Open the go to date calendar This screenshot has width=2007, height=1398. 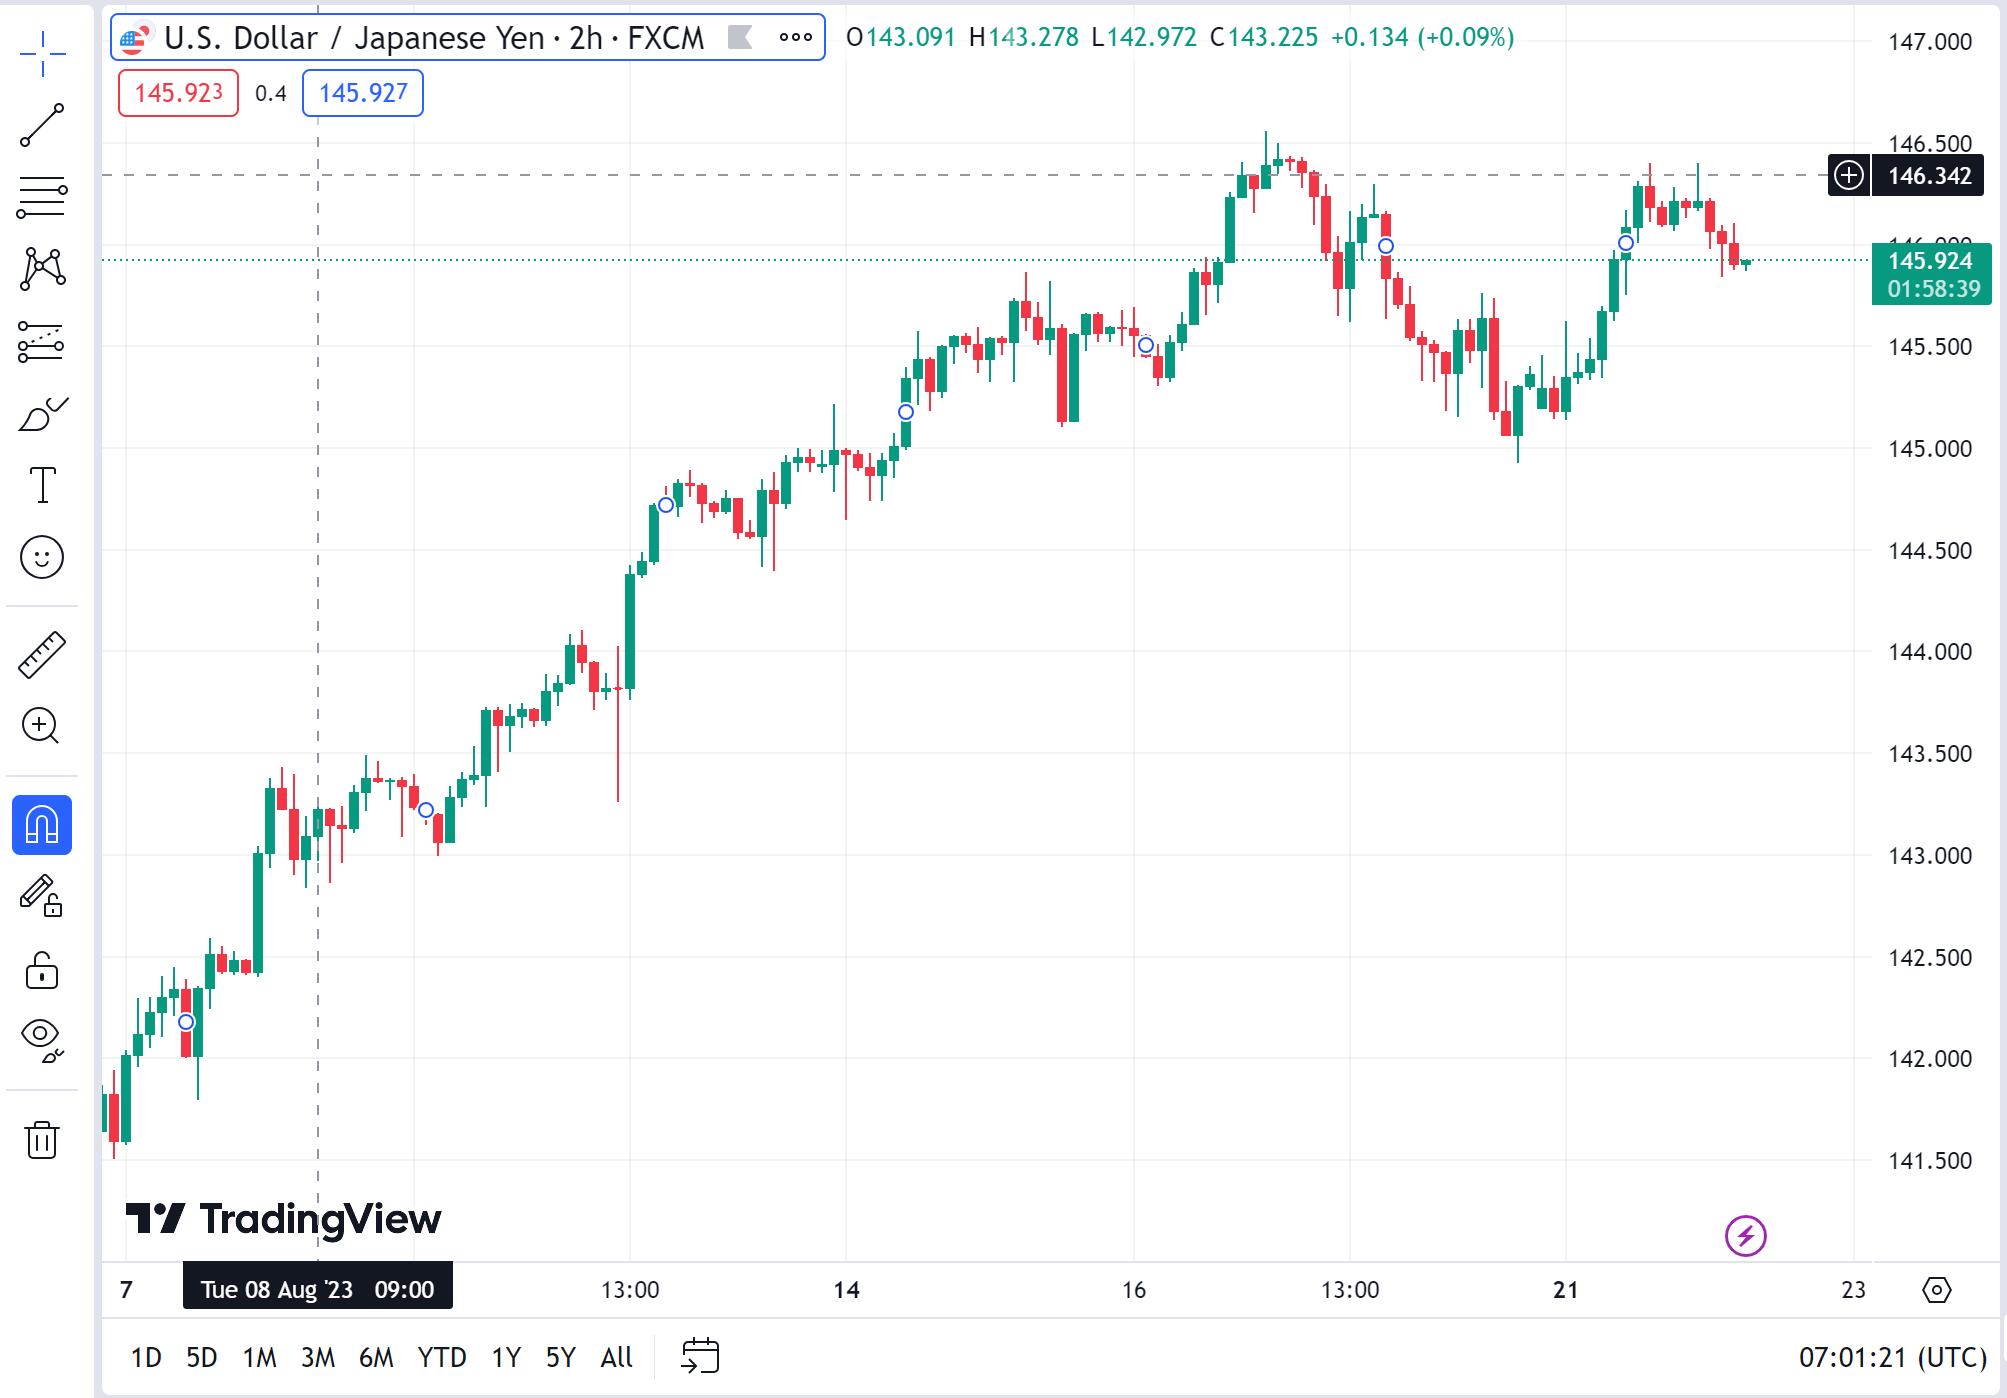pos(700,1356)
